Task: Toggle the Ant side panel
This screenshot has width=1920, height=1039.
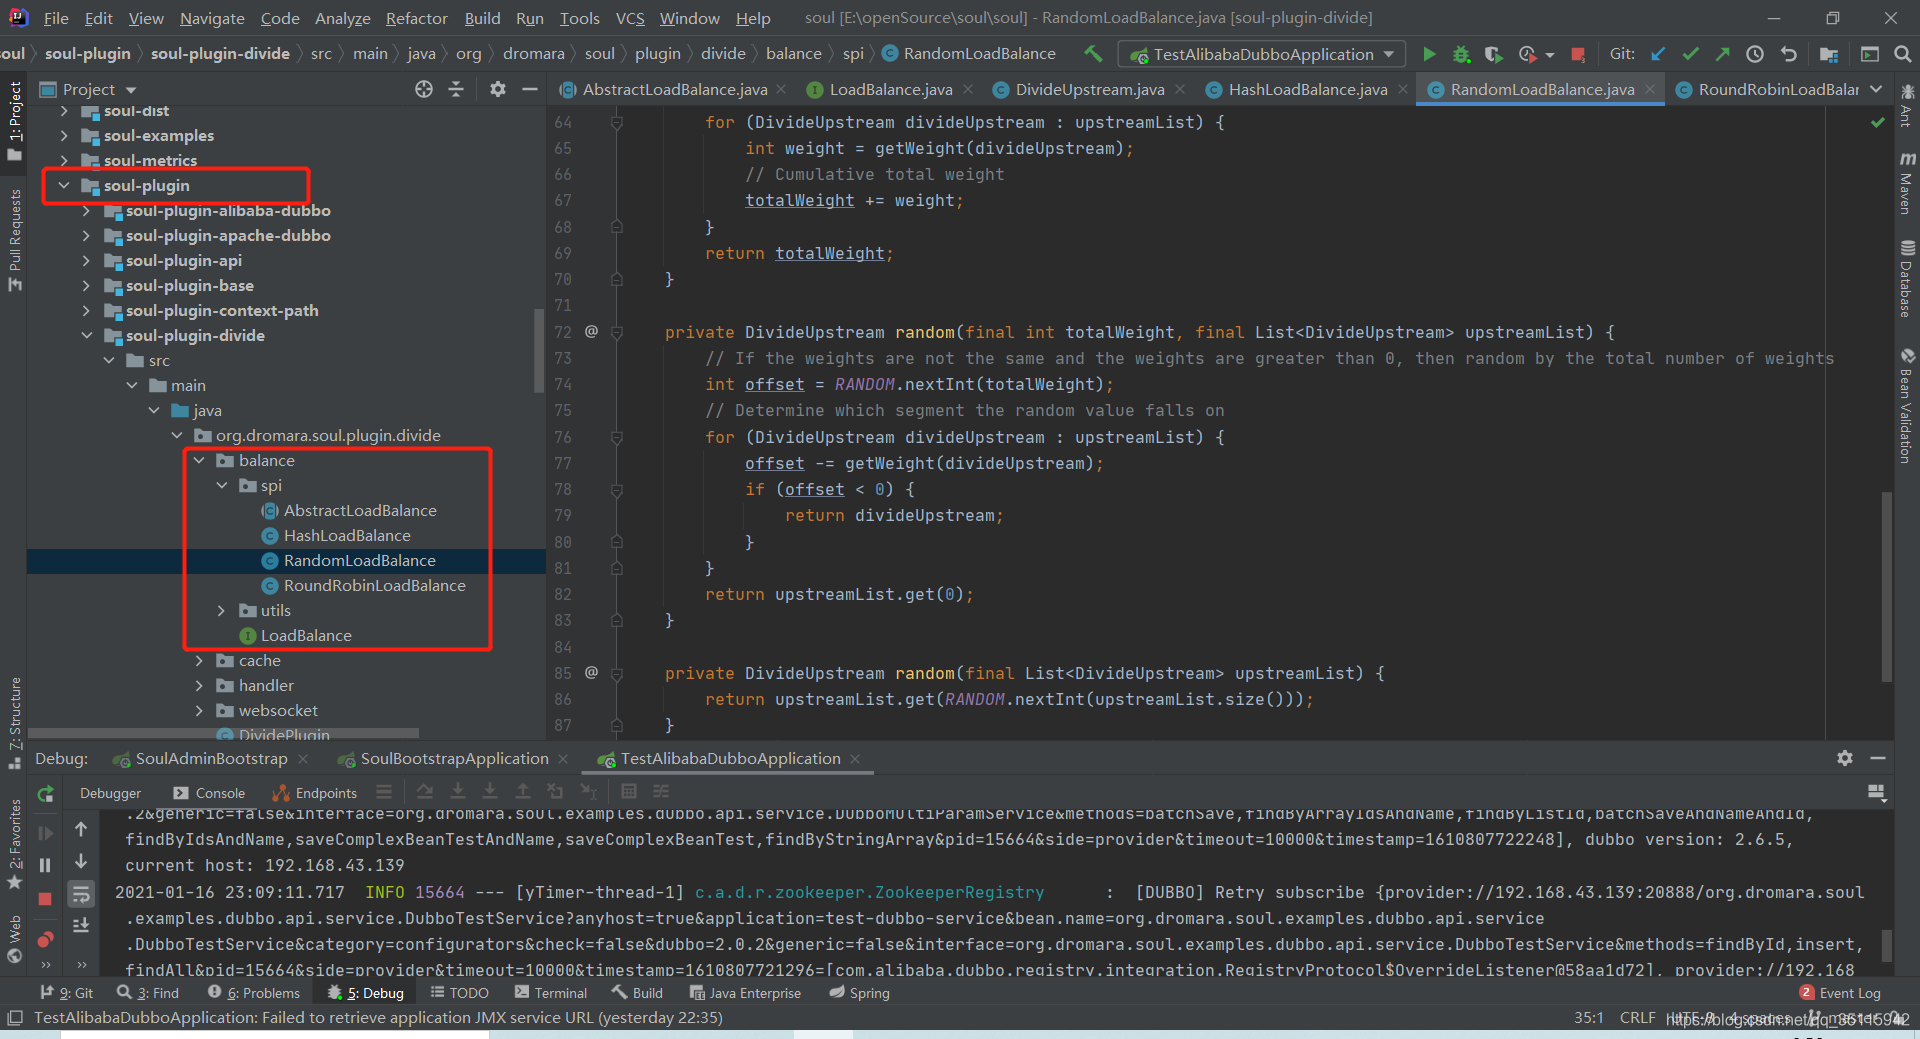Action: pyautogui.click(x=1907, y=107)
